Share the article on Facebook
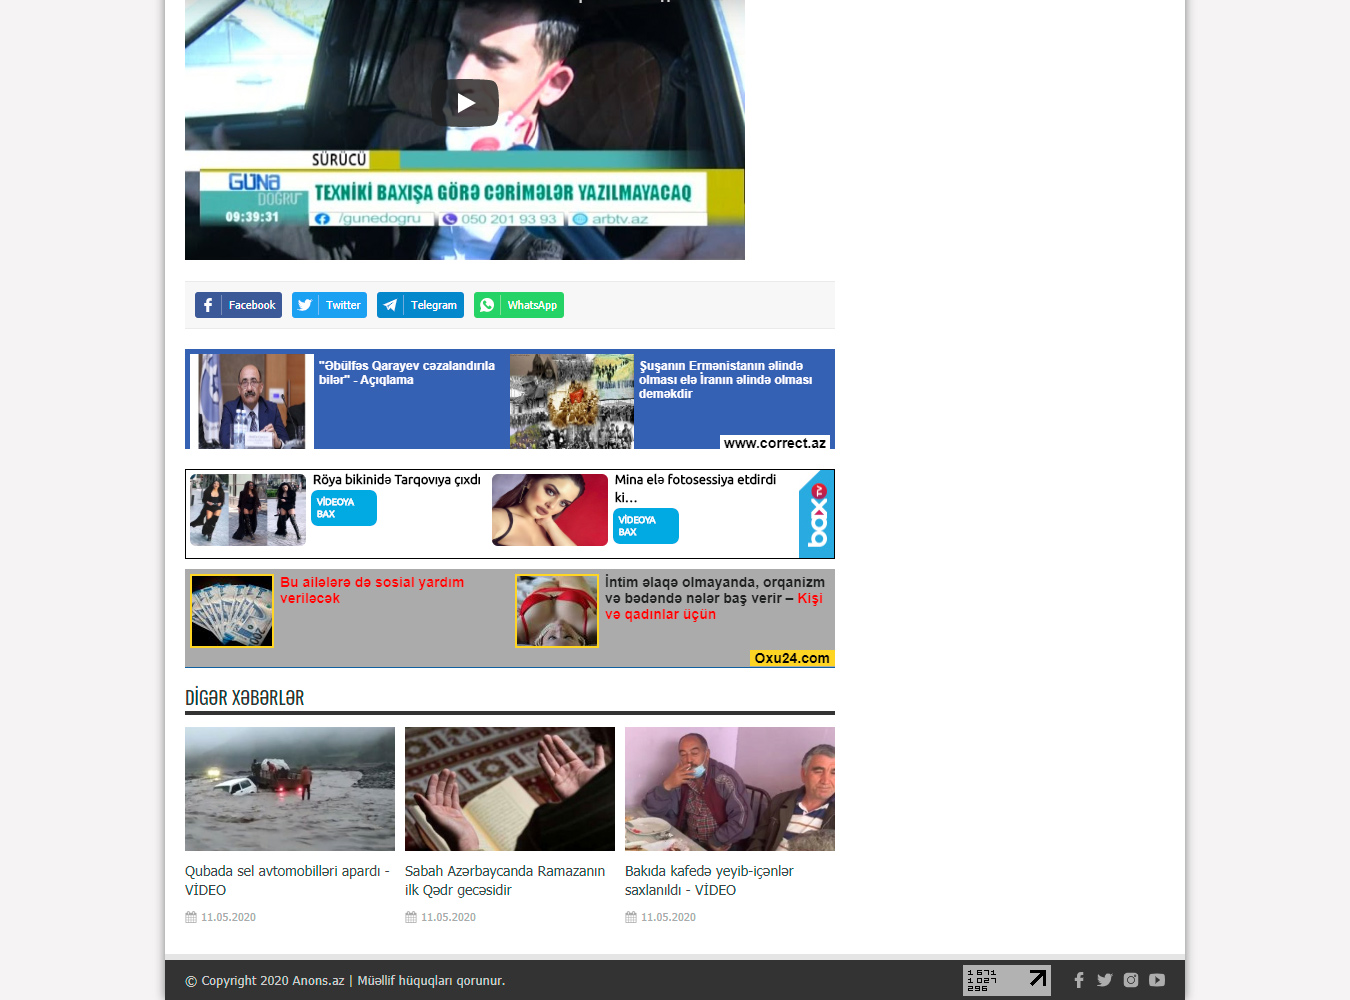The height and width of the screenshot is (1000, 1350). (x=238, y=305)
